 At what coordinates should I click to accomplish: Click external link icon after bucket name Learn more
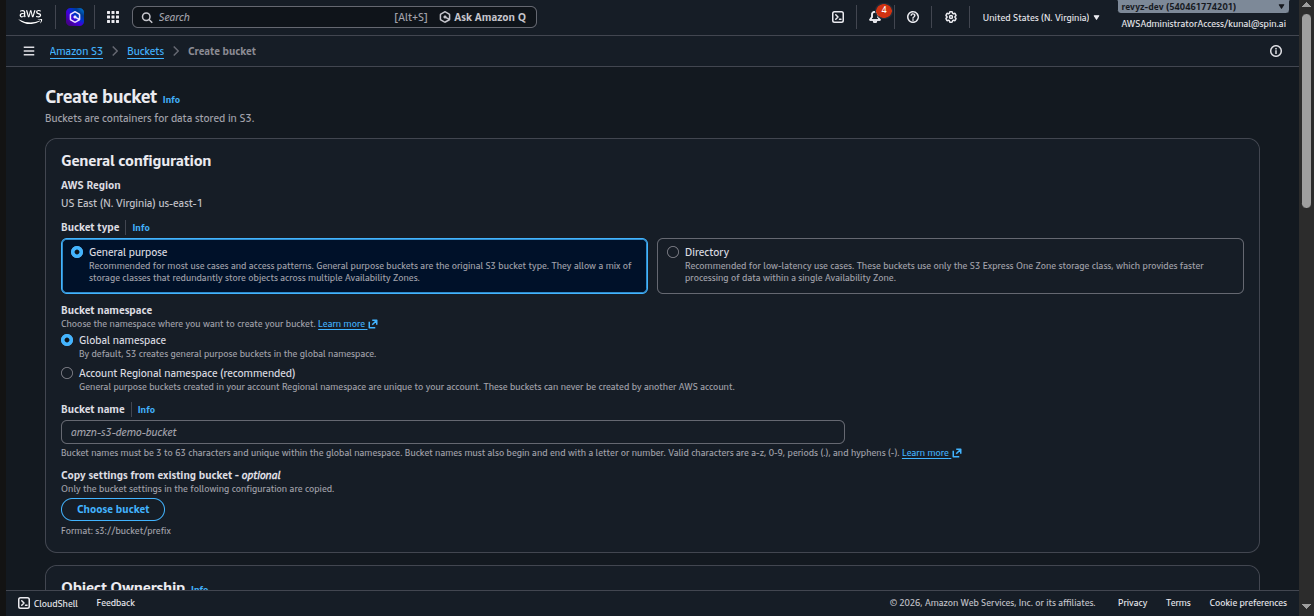(957, 453)
